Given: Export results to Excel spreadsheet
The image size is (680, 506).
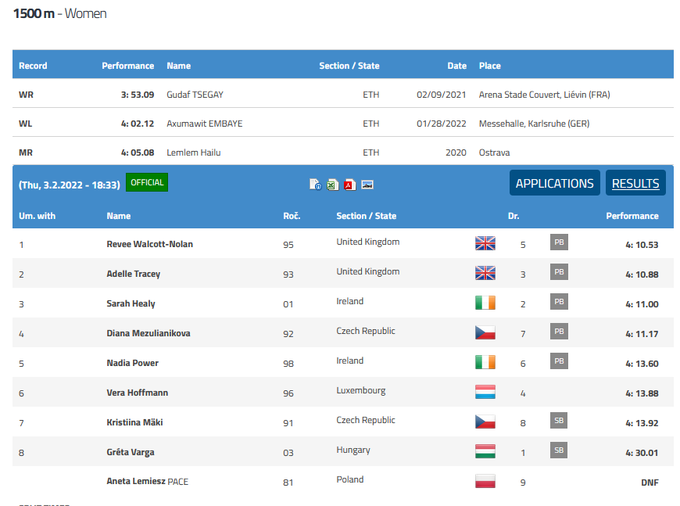Looking at the screenshot, I should [x=332, y=184].
